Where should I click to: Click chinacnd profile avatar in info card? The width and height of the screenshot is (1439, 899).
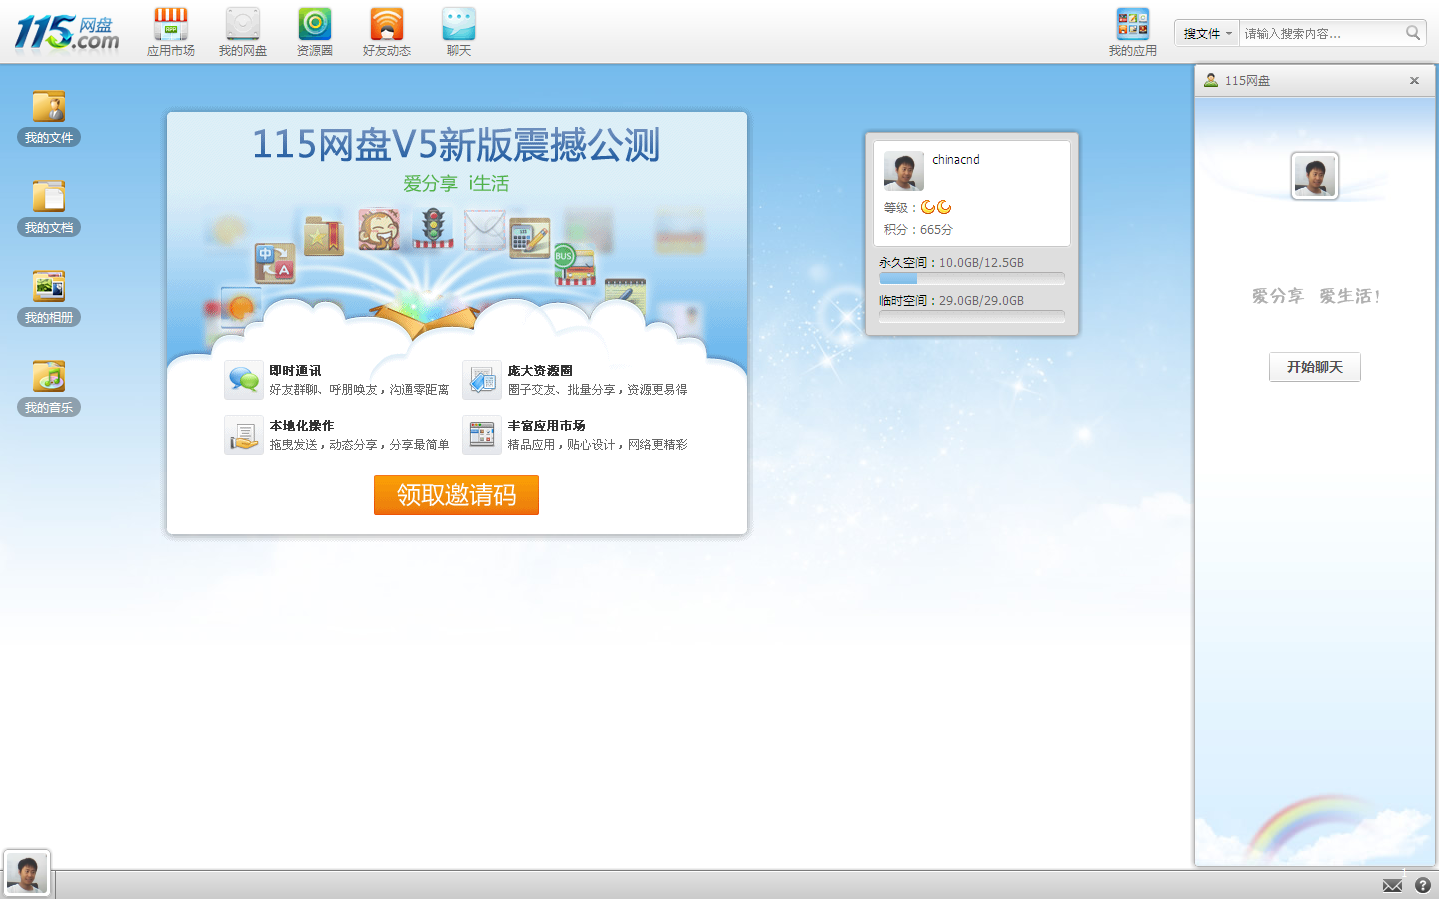pyautogui.click(x=903, y=171)
